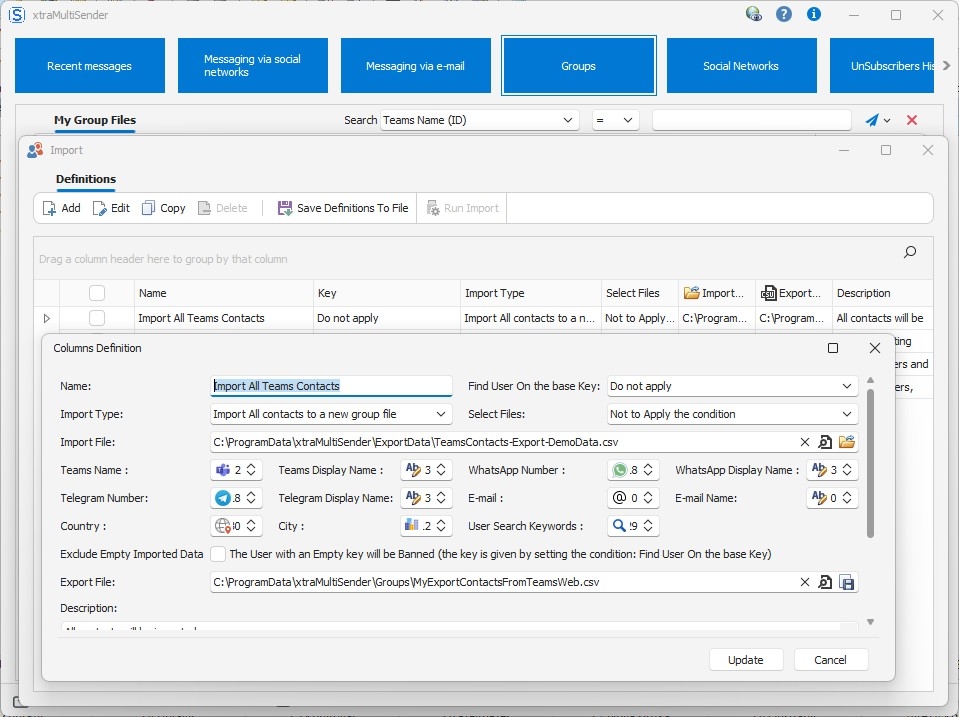Click the Name input field

click(331, 386)
